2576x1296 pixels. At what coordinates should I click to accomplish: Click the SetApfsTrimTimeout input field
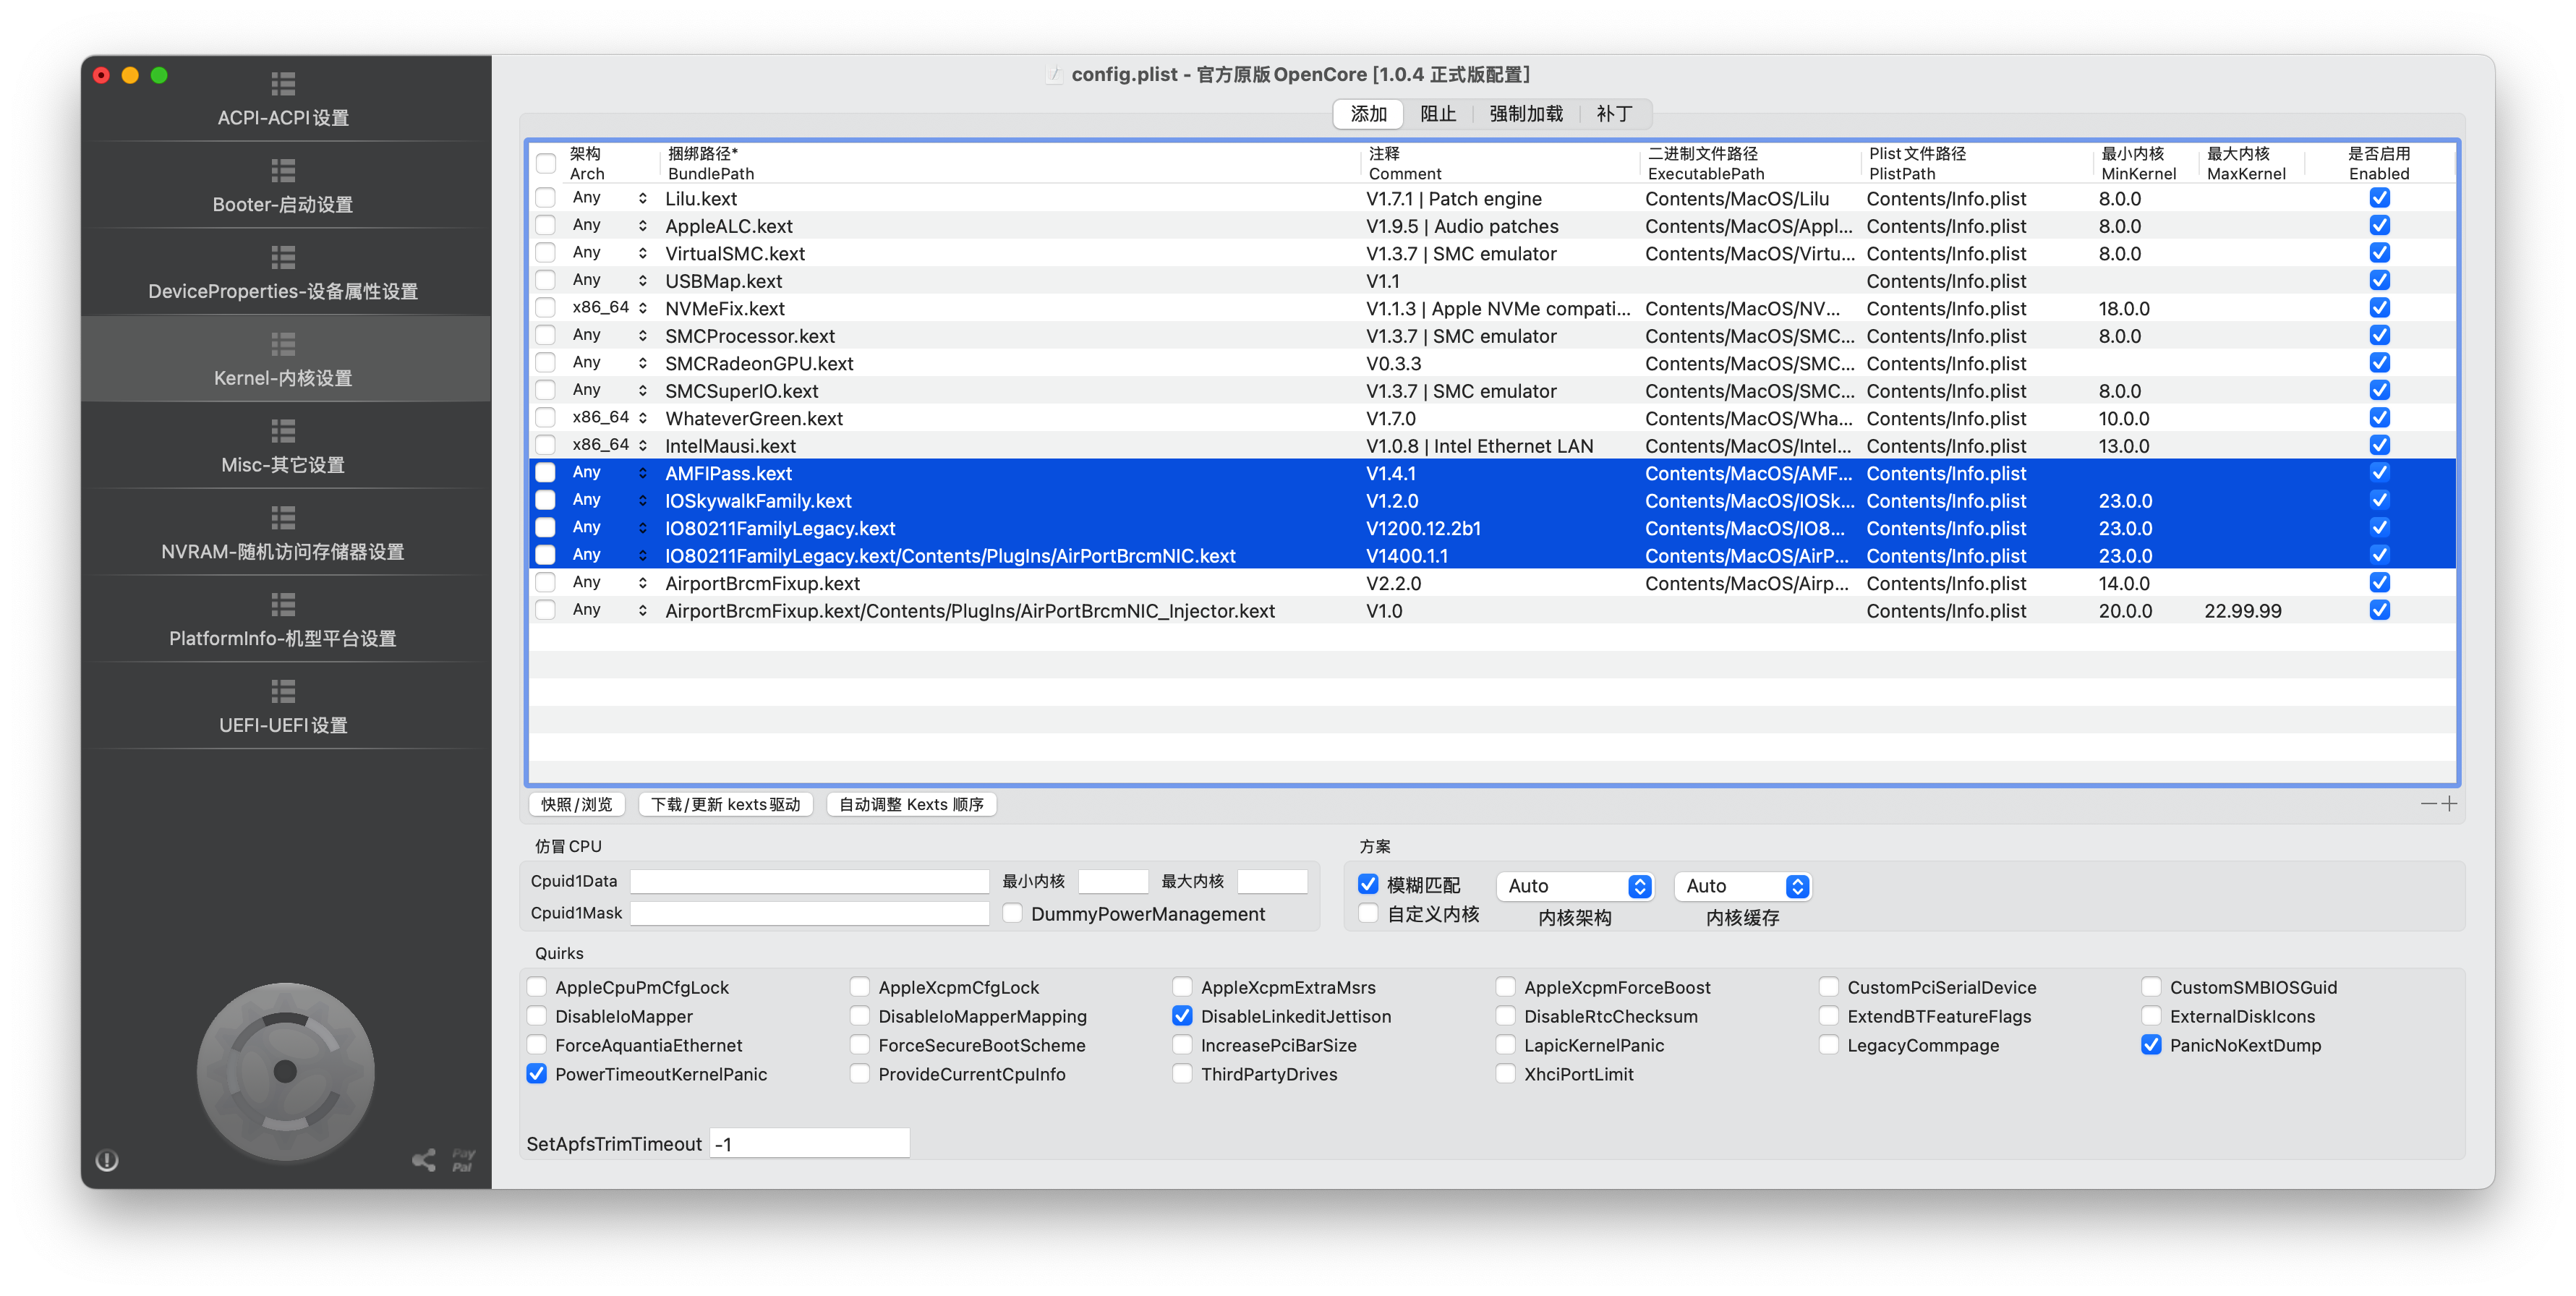pyautogui.click(x=809, y=1143)
